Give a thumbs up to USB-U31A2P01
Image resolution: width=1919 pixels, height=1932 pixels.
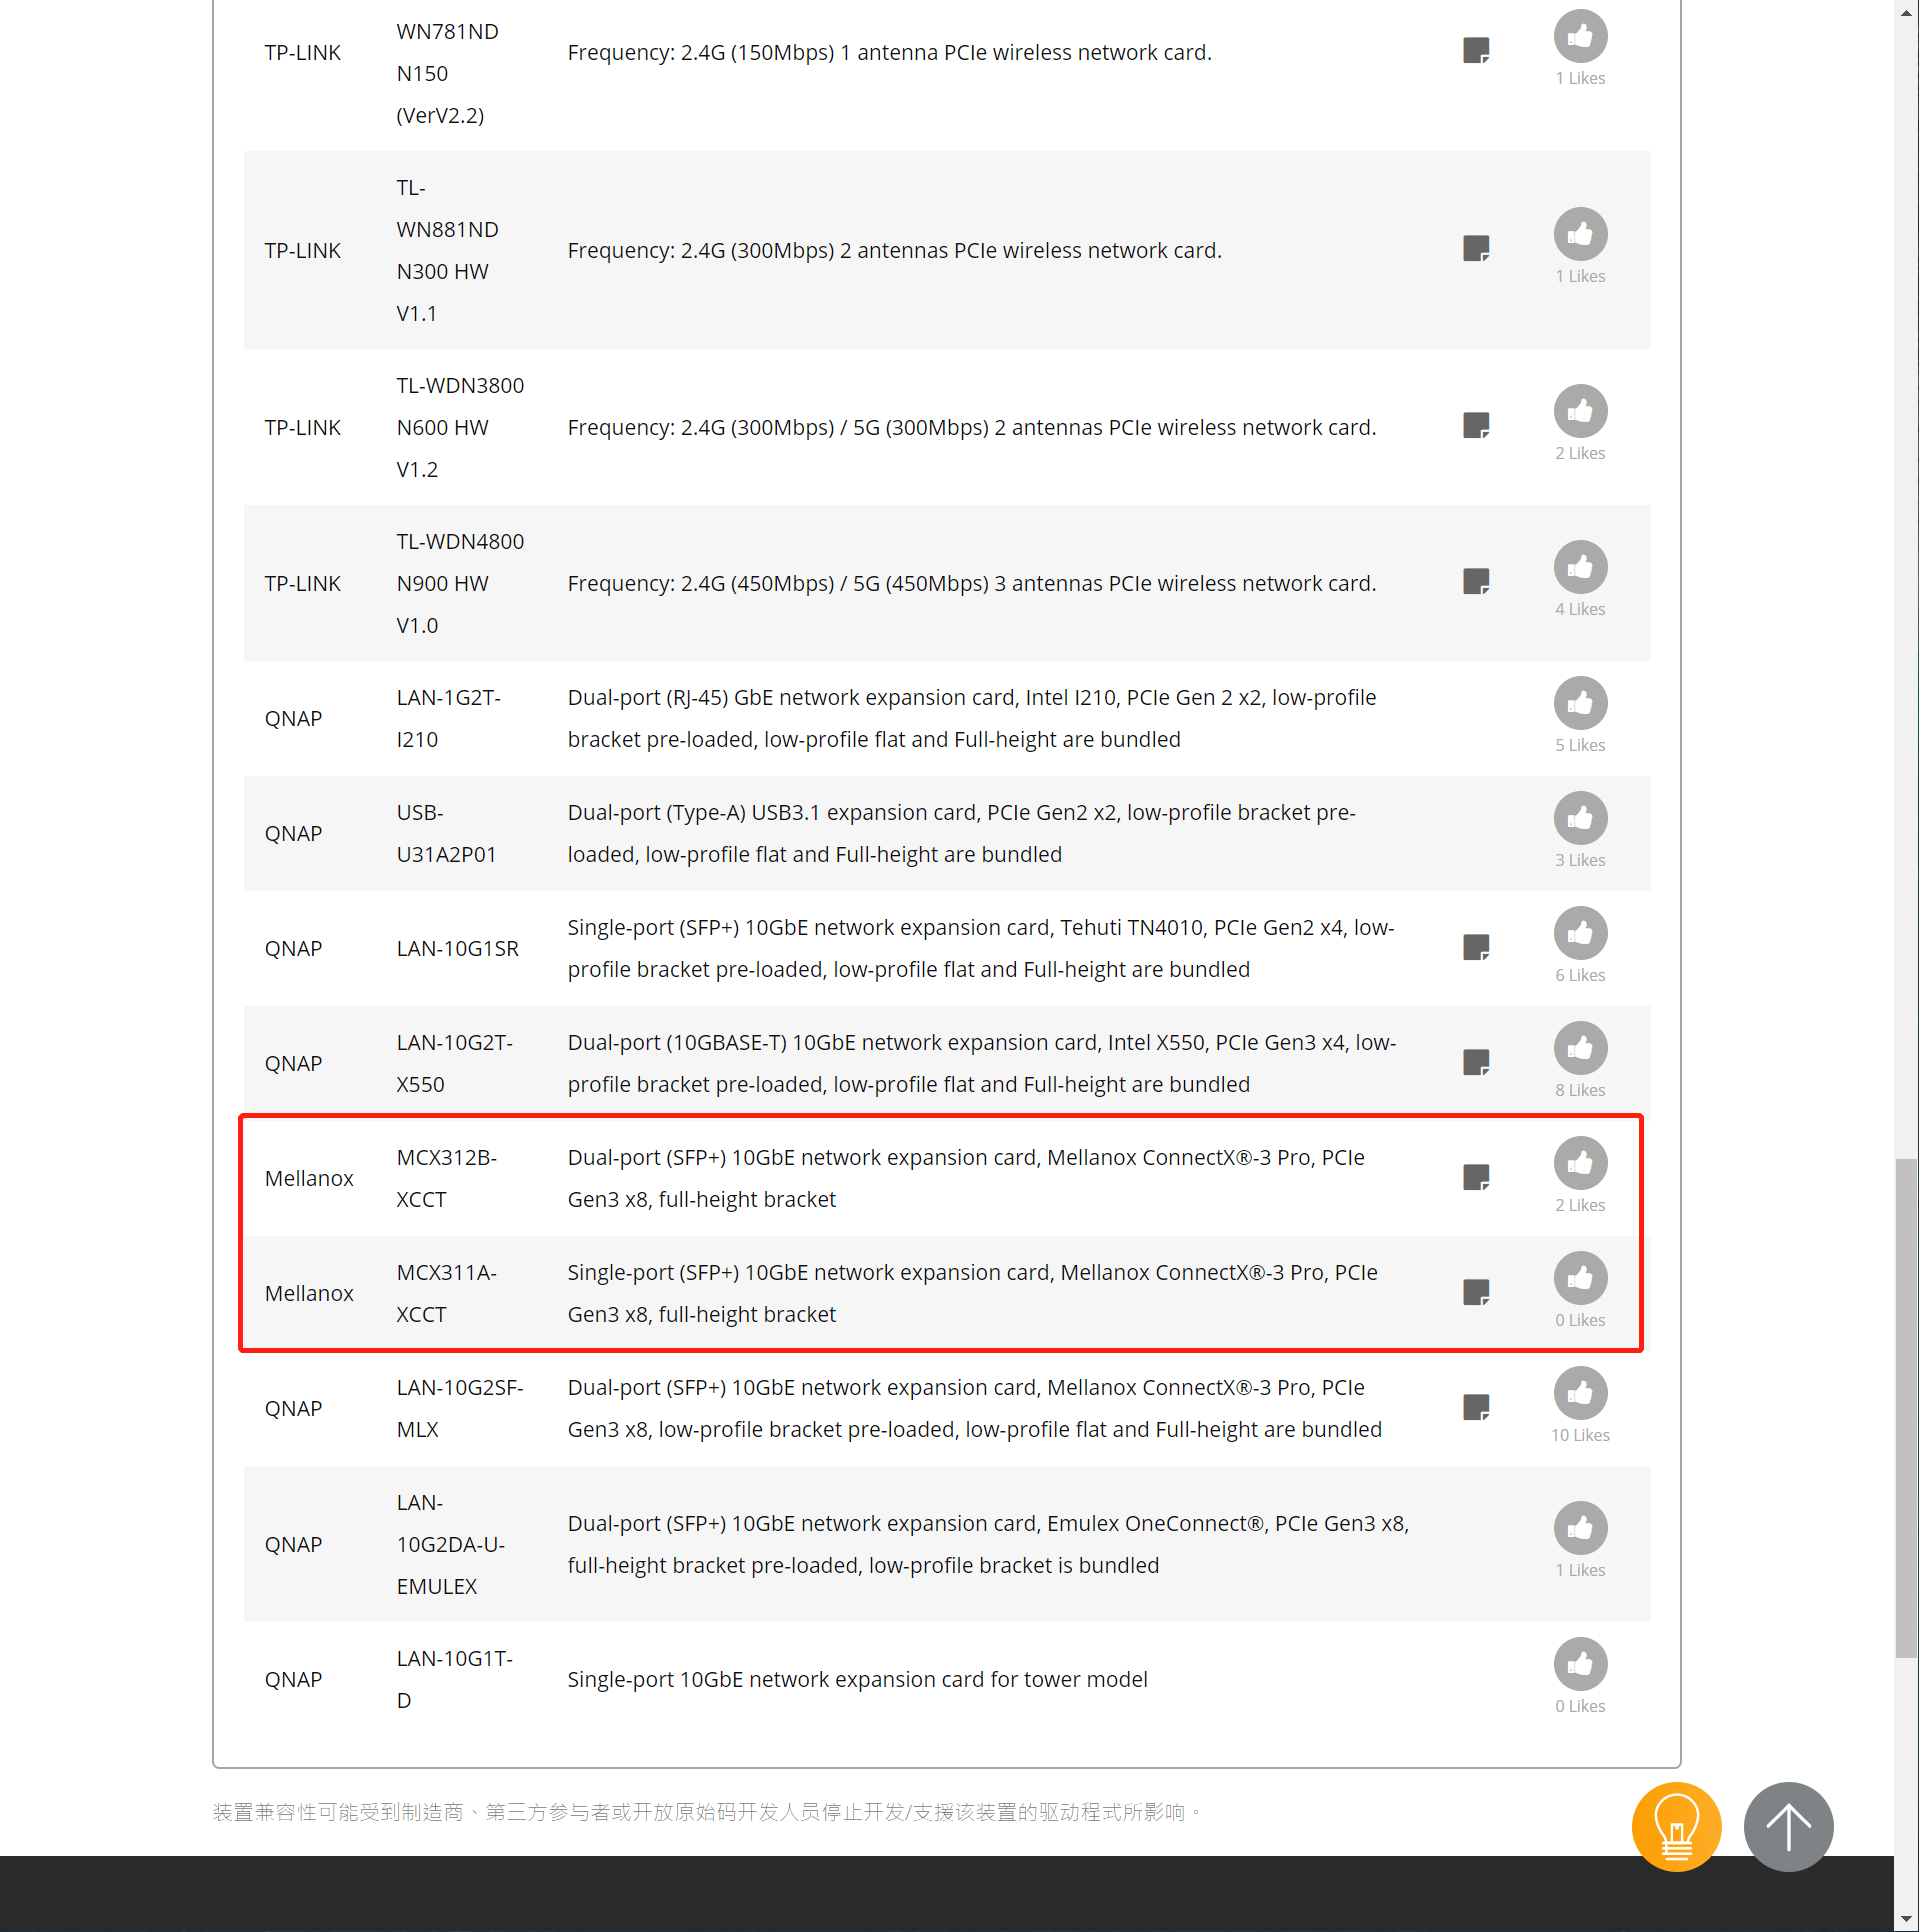[x=1579, y=819]
